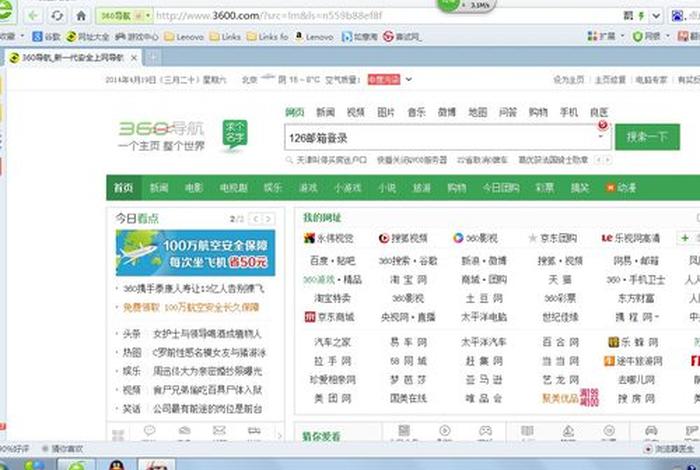Open a new tab beside 360导航 tab

pos(153,57)
